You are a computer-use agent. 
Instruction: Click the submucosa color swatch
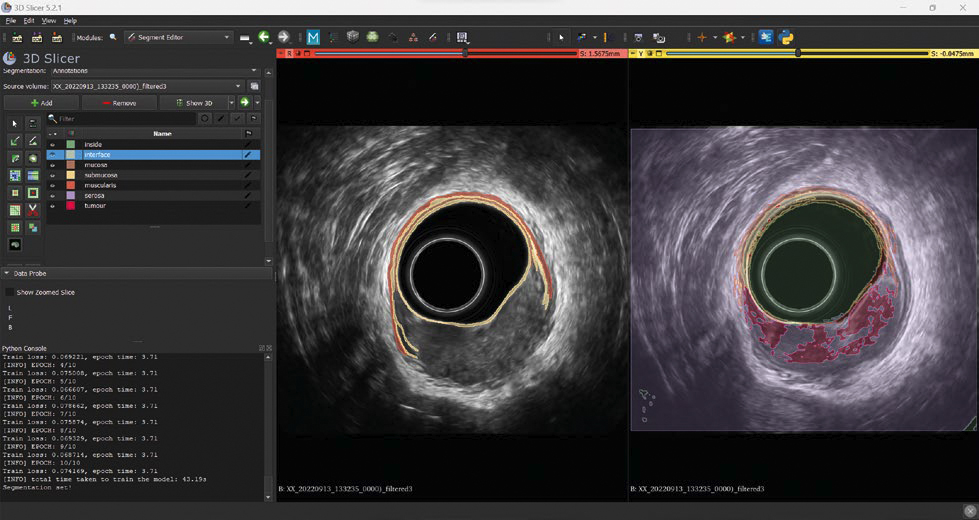pos(71,175)
